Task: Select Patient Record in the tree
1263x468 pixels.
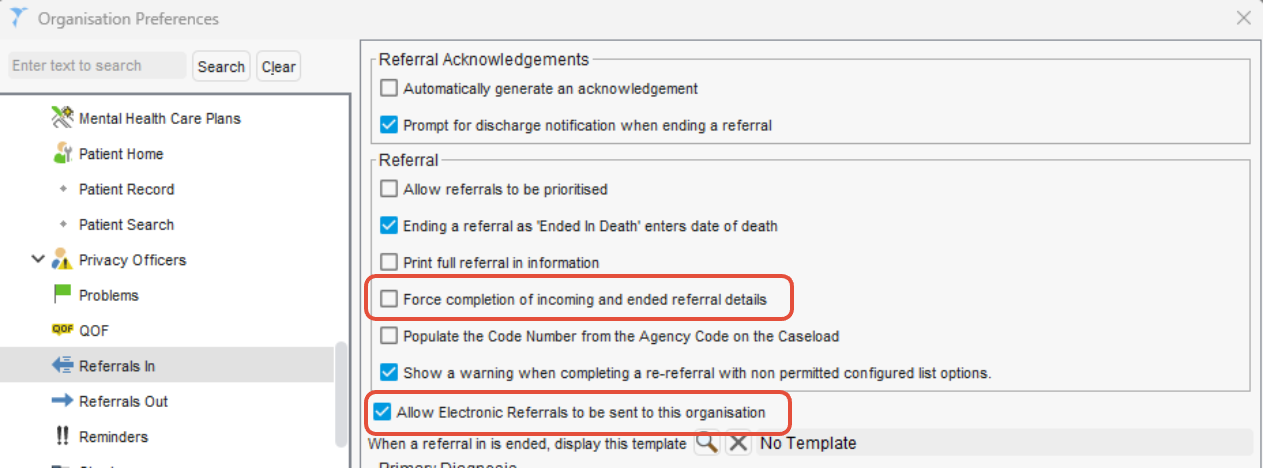Action: 126,189
